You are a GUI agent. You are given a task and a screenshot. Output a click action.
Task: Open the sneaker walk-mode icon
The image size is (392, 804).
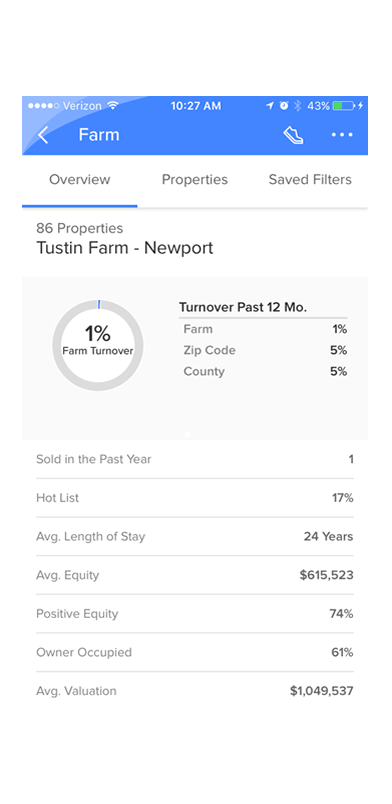293,135
